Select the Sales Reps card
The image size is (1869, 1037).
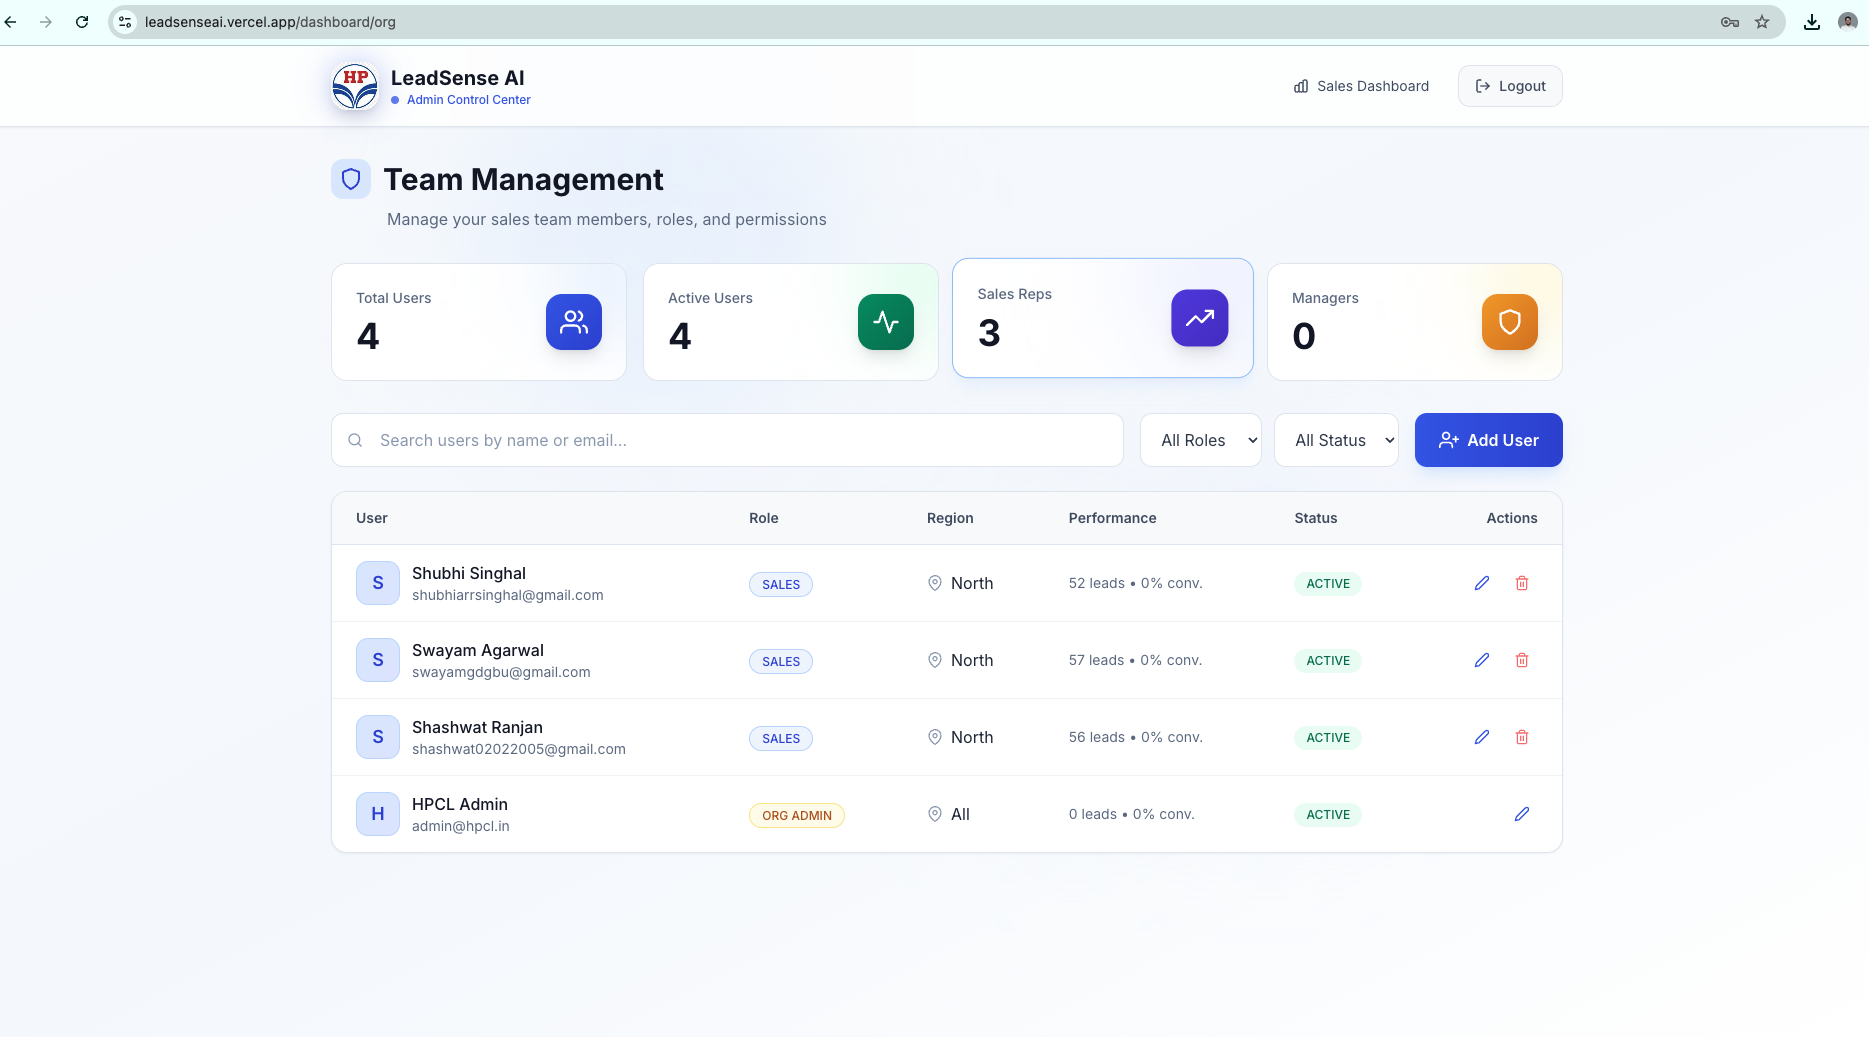(x=1103, y=318)
